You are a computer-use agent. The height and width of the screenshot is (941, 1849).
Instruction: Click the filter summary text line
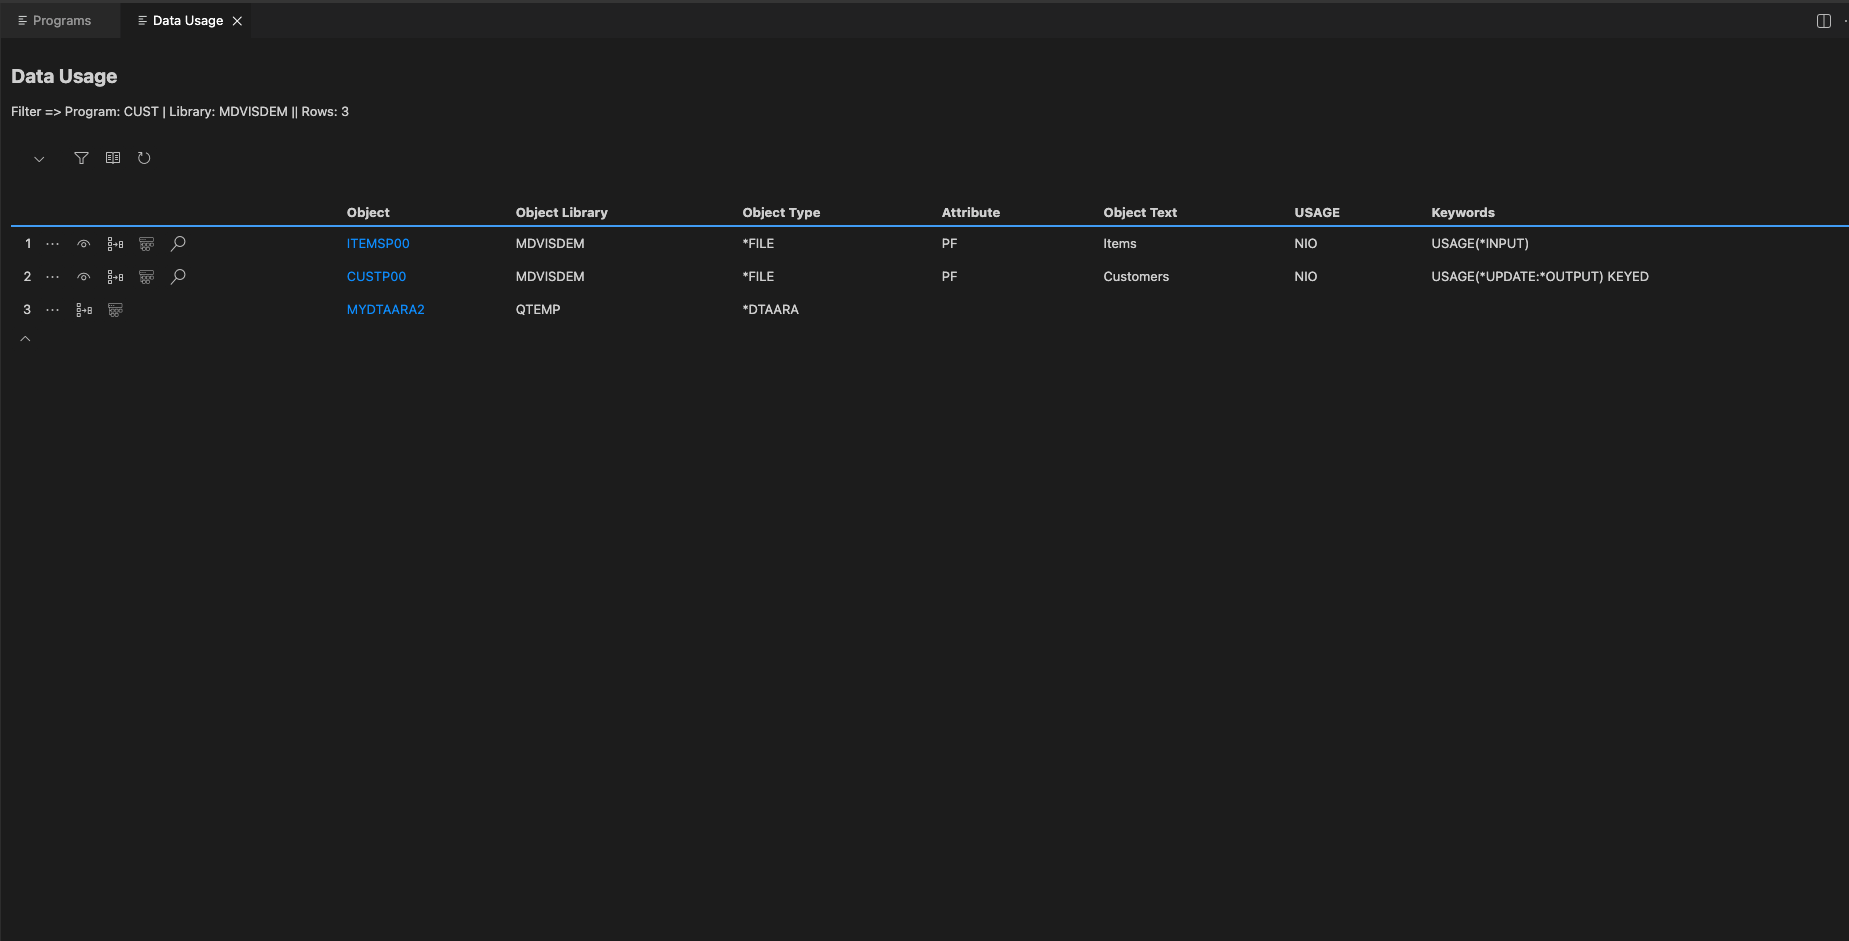click(180, 112)
